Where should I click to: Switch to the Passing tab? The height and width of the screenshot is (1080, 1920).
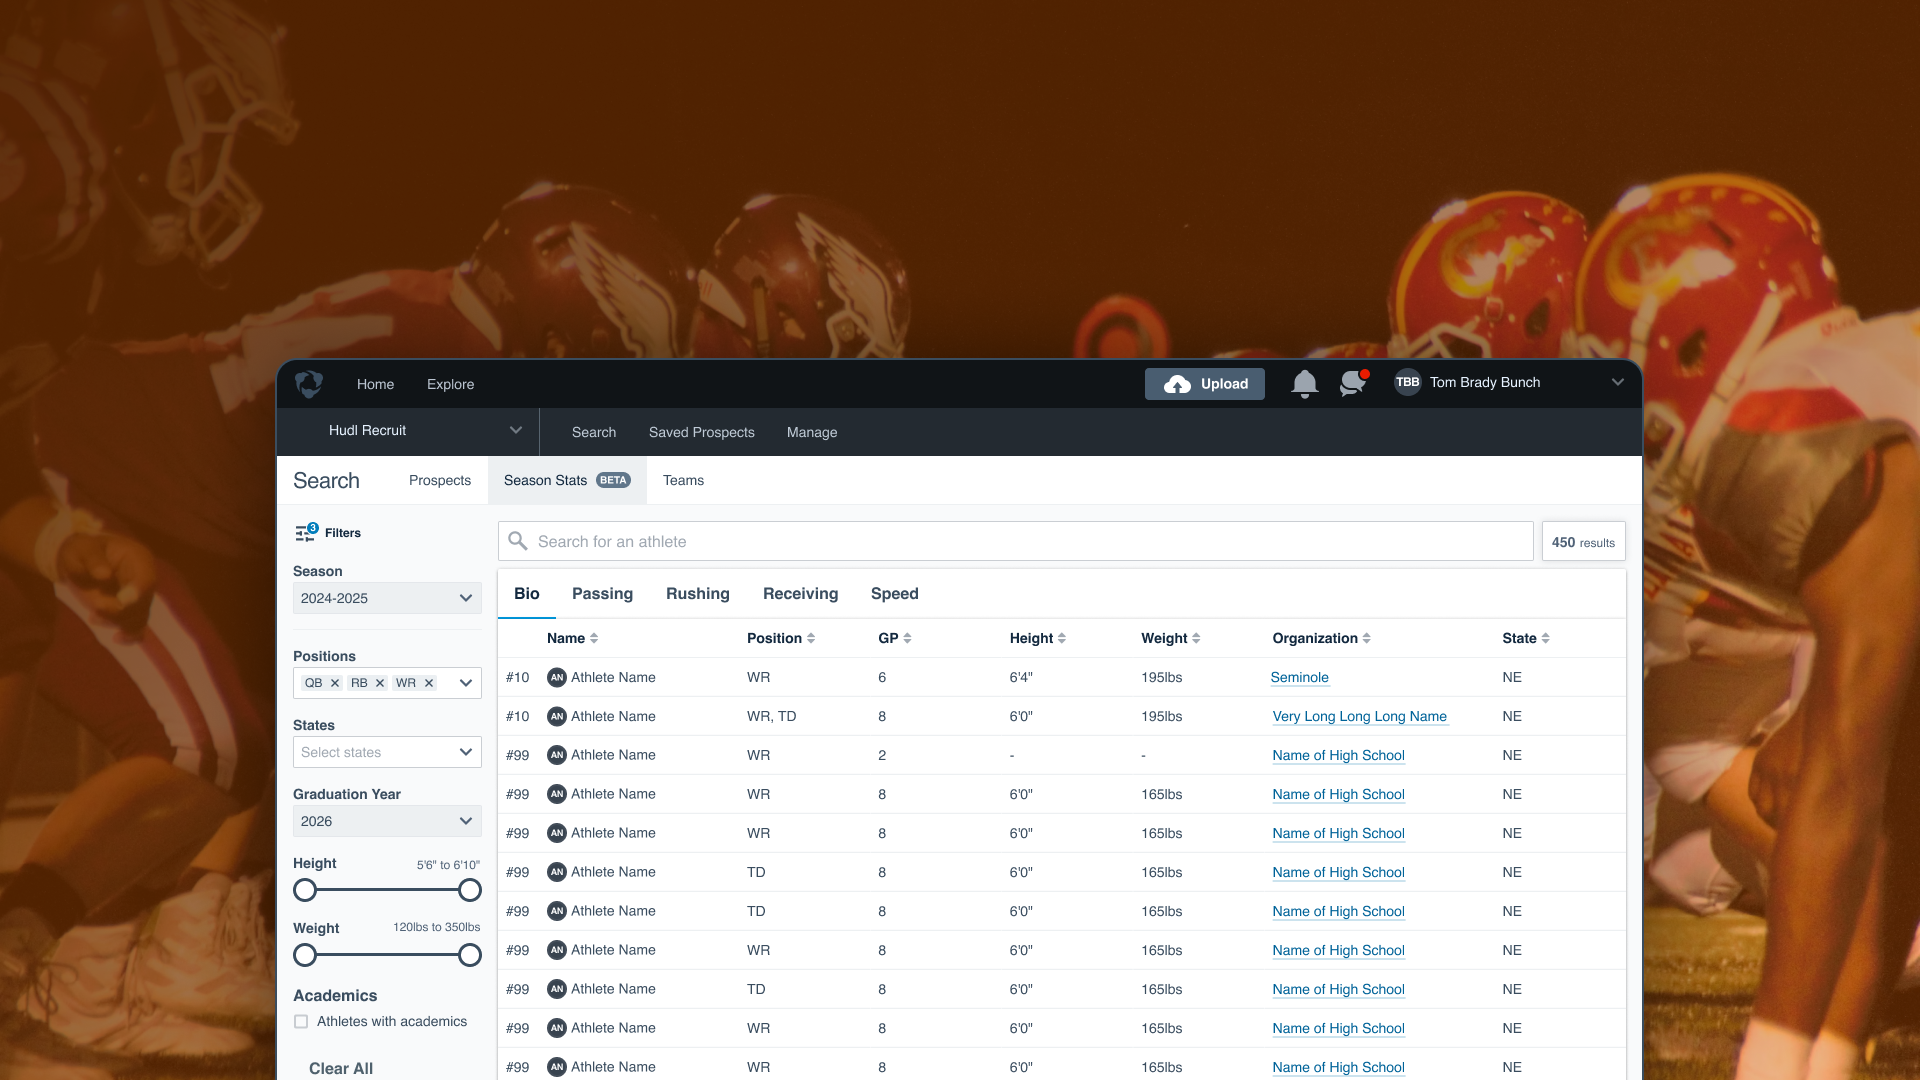tap(602, 593)
